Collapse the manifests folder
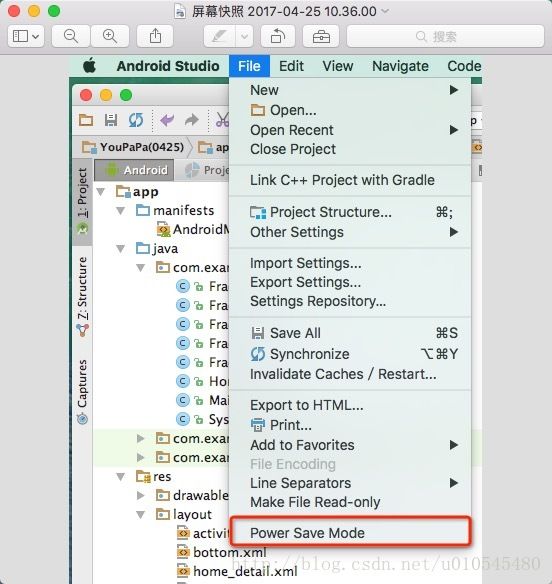Viewport: 552px width, 584px height. pyautogui.click(x=121, y=211)
